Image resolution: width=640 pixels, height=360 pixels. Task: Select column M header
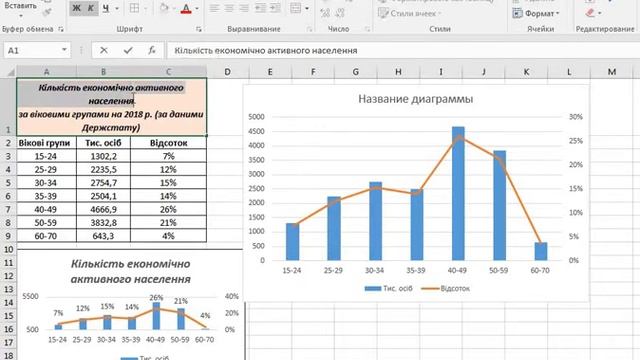(x=611, y=72)
